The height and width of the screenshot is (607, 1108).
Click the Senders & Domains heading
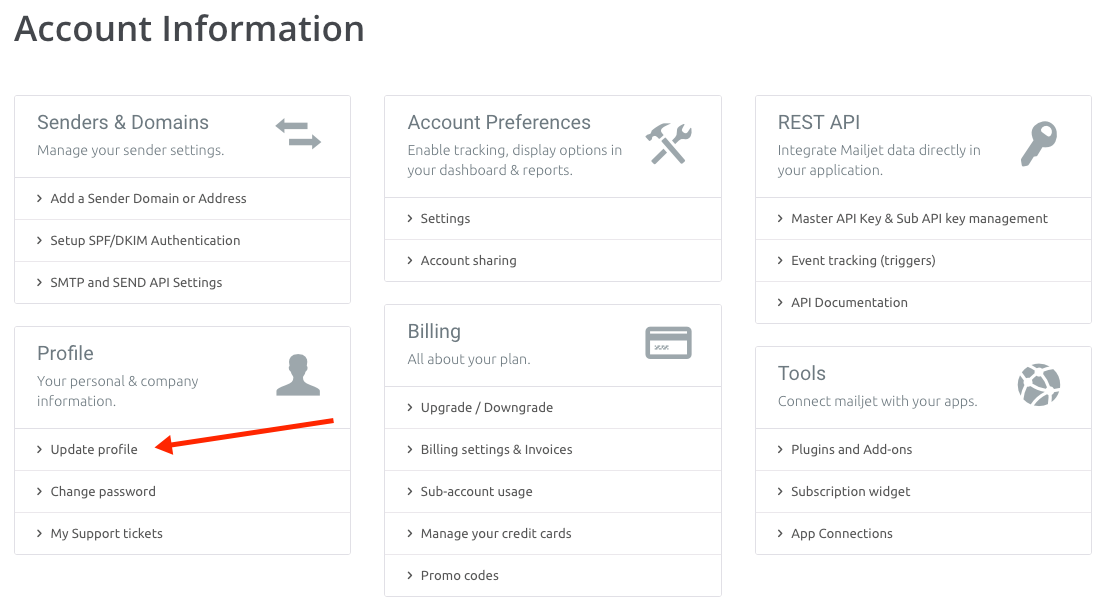click(x=123, y=122)
